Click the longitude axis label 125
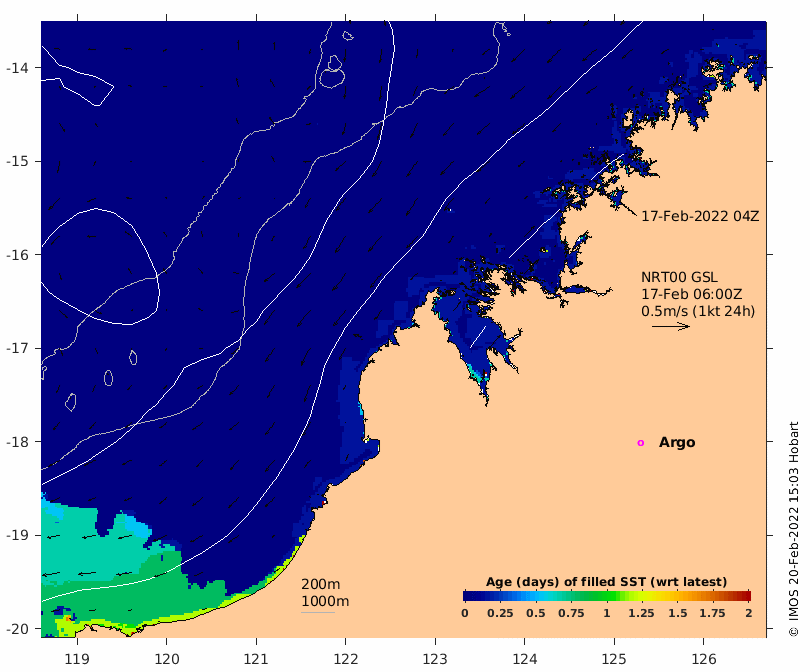Screen dimensions: 810x672 tap(614, 659)
